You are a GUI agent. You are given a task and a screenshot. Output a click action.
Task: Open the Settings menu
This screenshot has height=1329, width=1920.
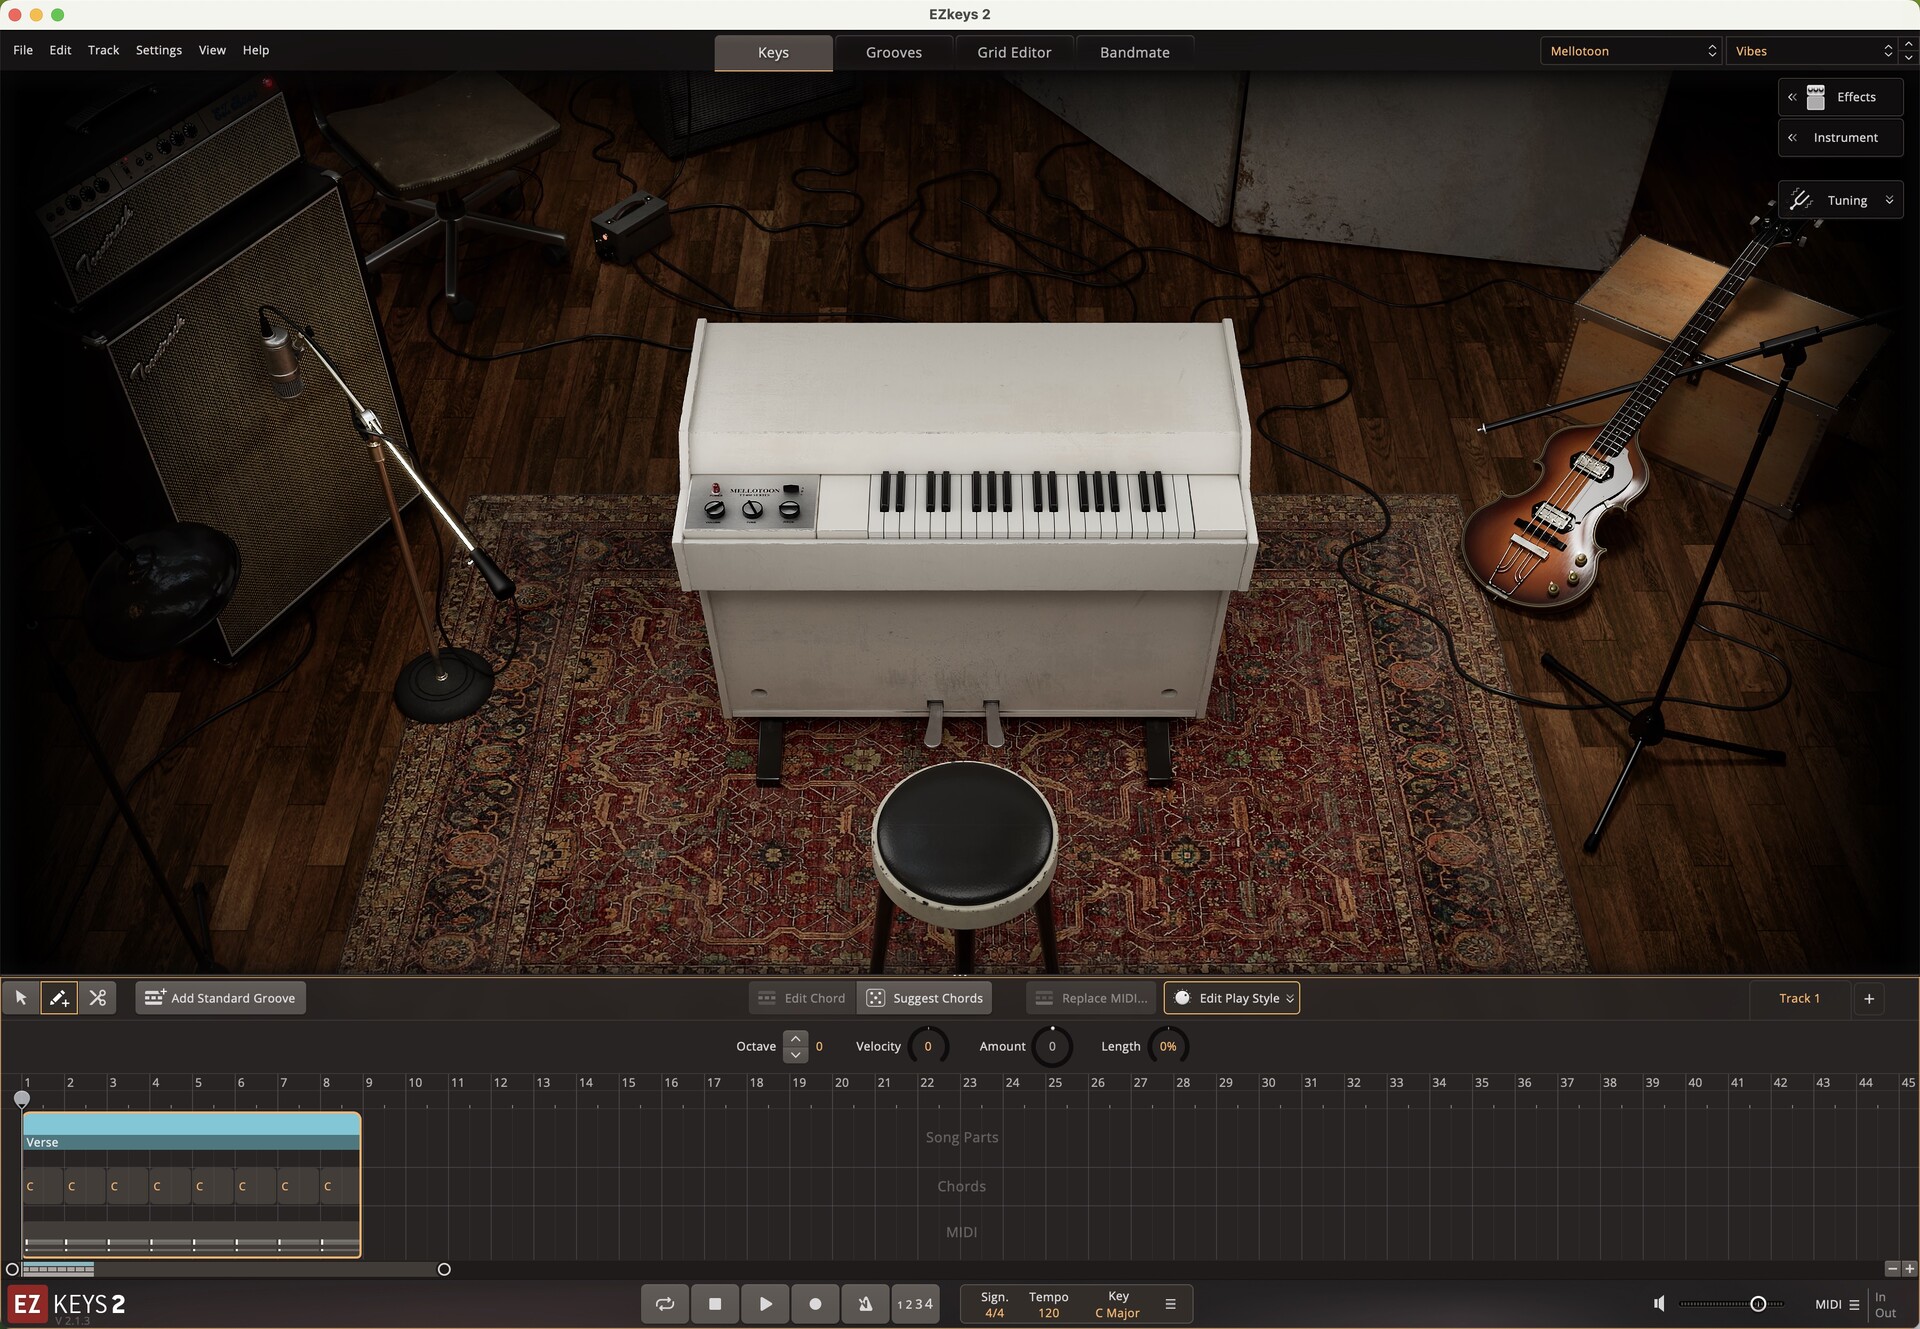tap(158, 50)
